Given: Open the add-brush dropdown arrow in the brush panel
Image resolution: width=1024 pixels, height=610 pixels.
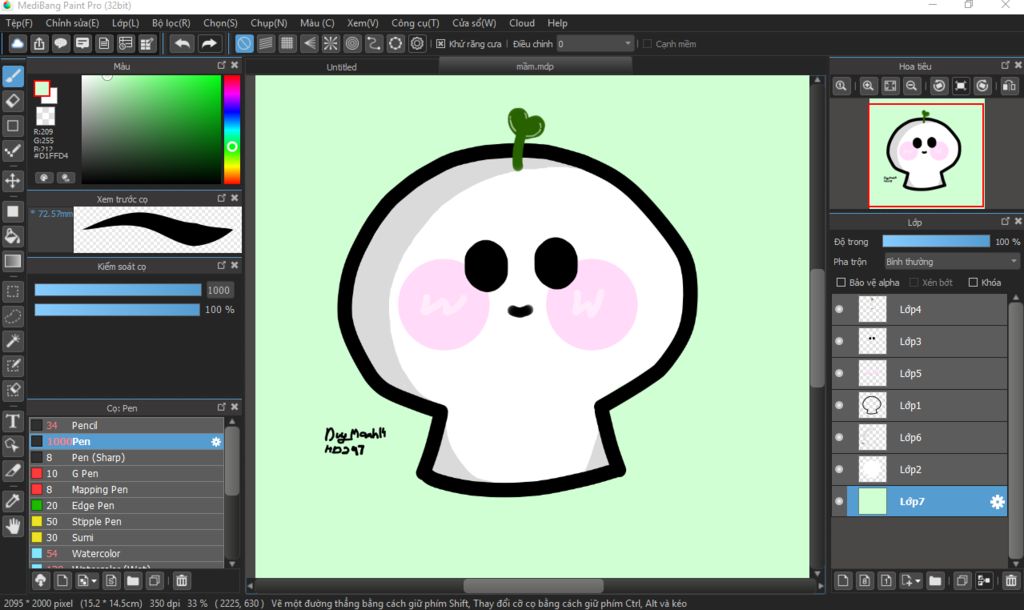Looking at the screenshot, I should pos(94,581).
